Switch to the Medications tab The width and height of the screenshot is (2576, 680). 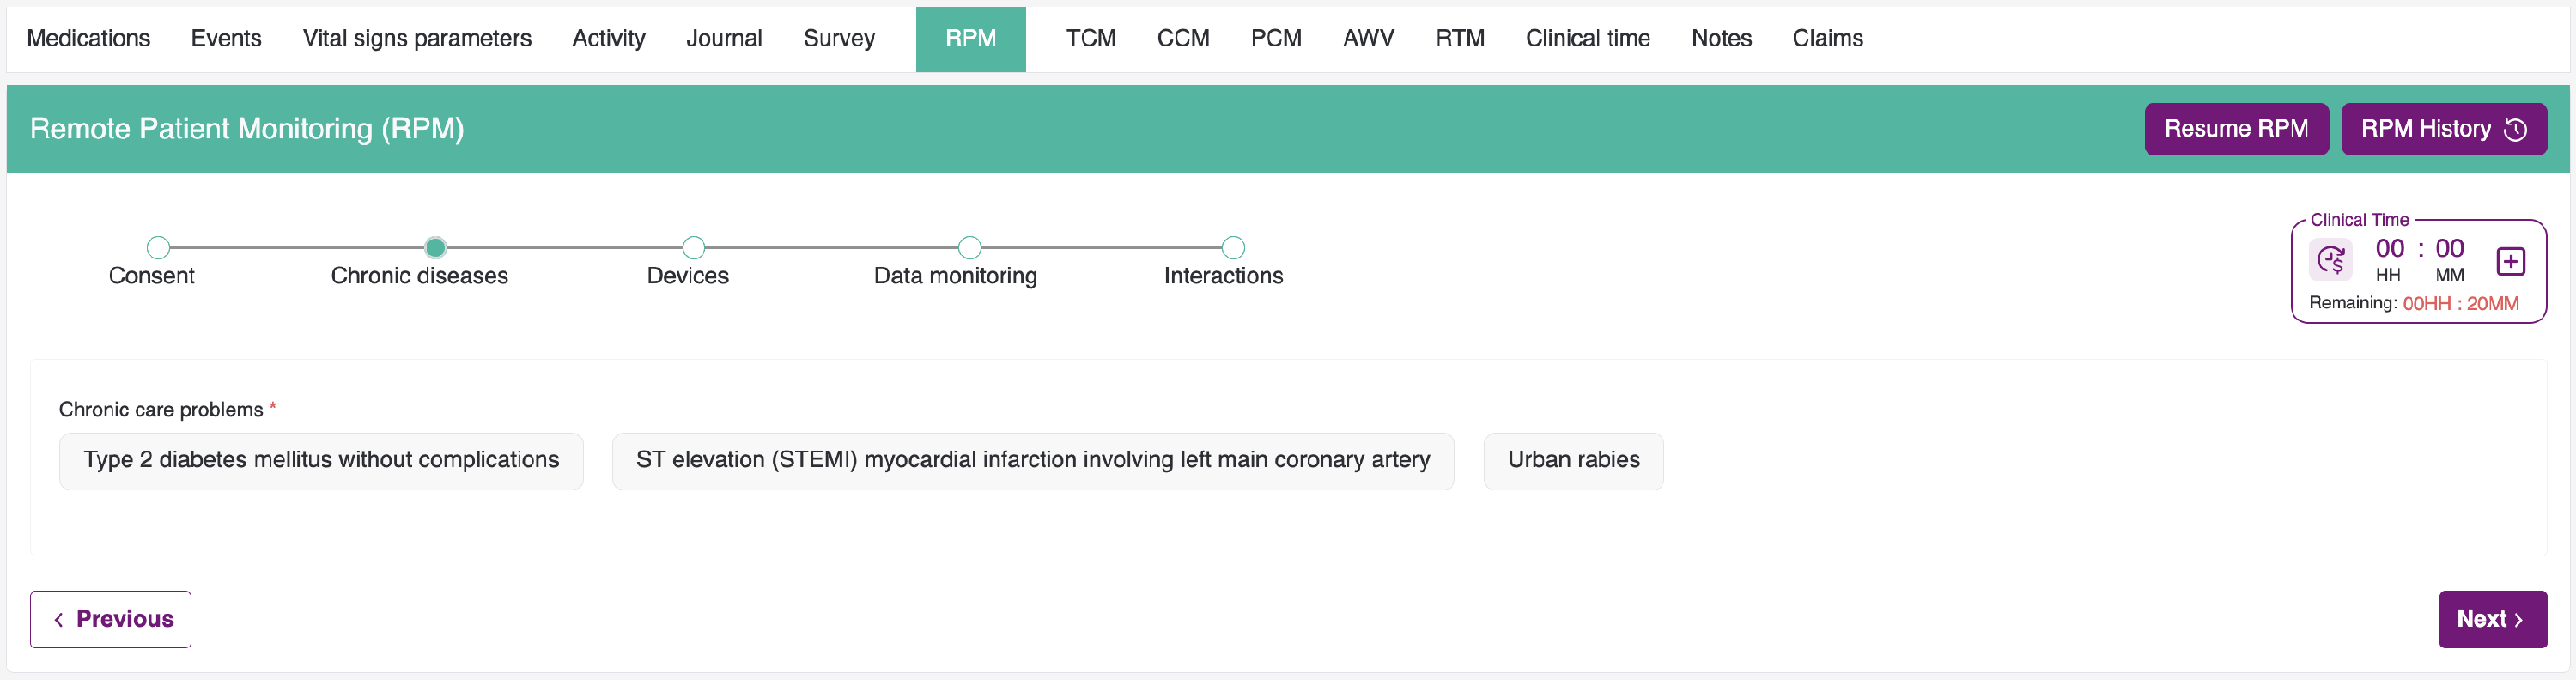pyautogui.click(x=88, y=38)
